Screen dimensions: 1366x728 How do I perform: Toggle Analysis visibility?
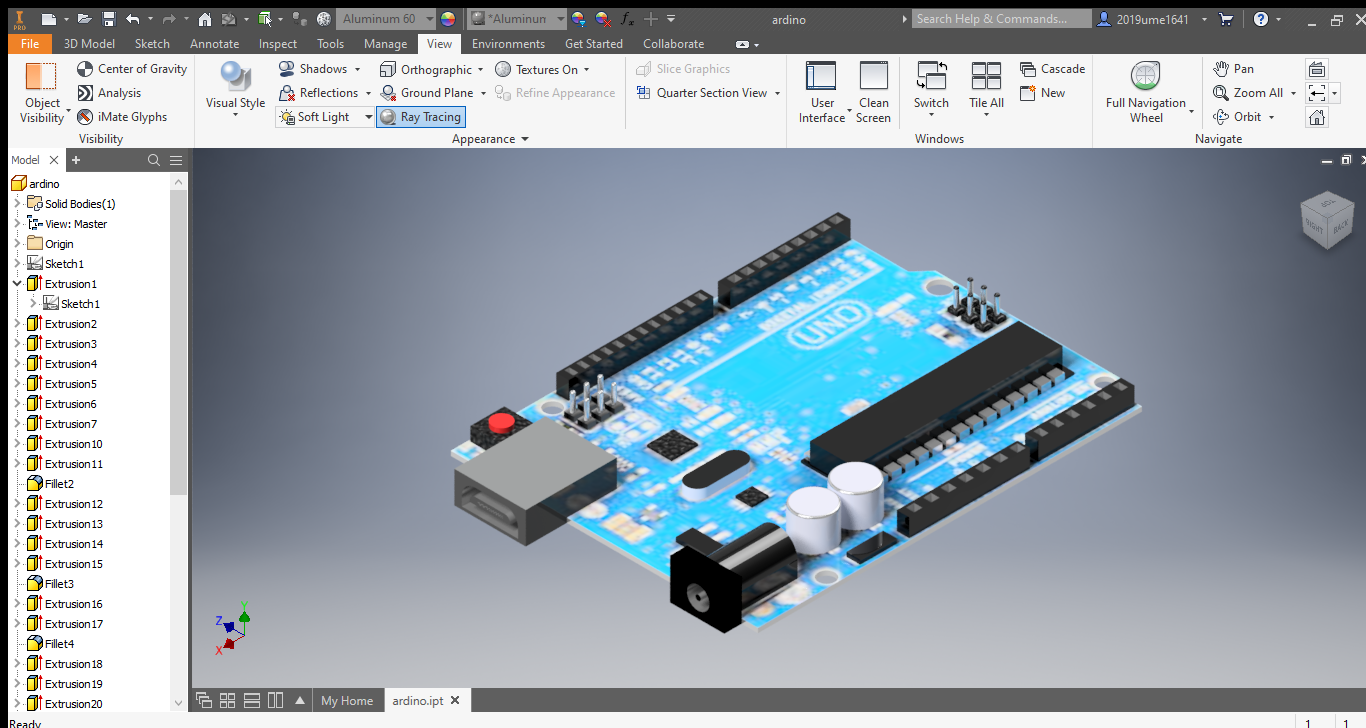[x=109, y=93]
